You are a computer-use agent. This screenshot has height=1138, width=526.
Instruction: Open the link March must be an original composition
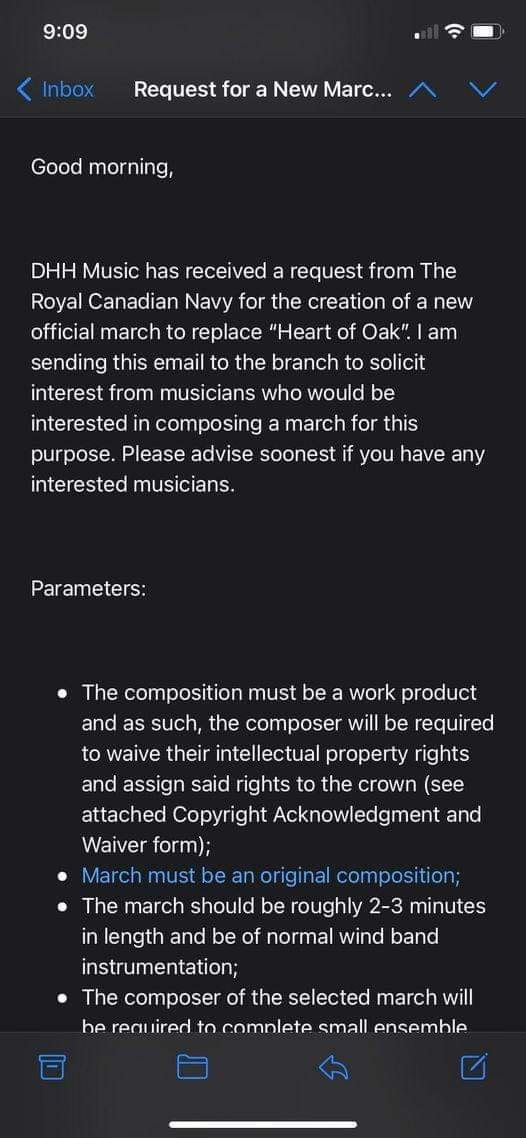[x=271, y=875]
